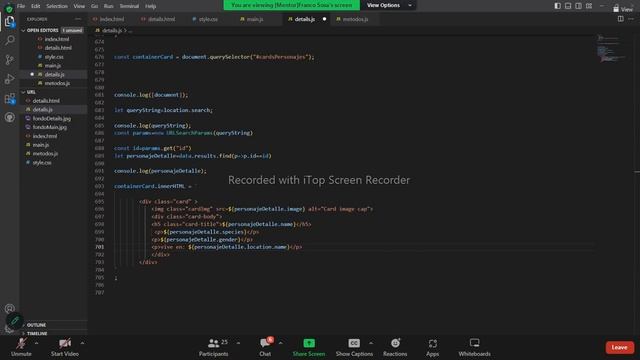
Task: Click the Zoom encryption shield icon
Action: [x=9, y=8]
